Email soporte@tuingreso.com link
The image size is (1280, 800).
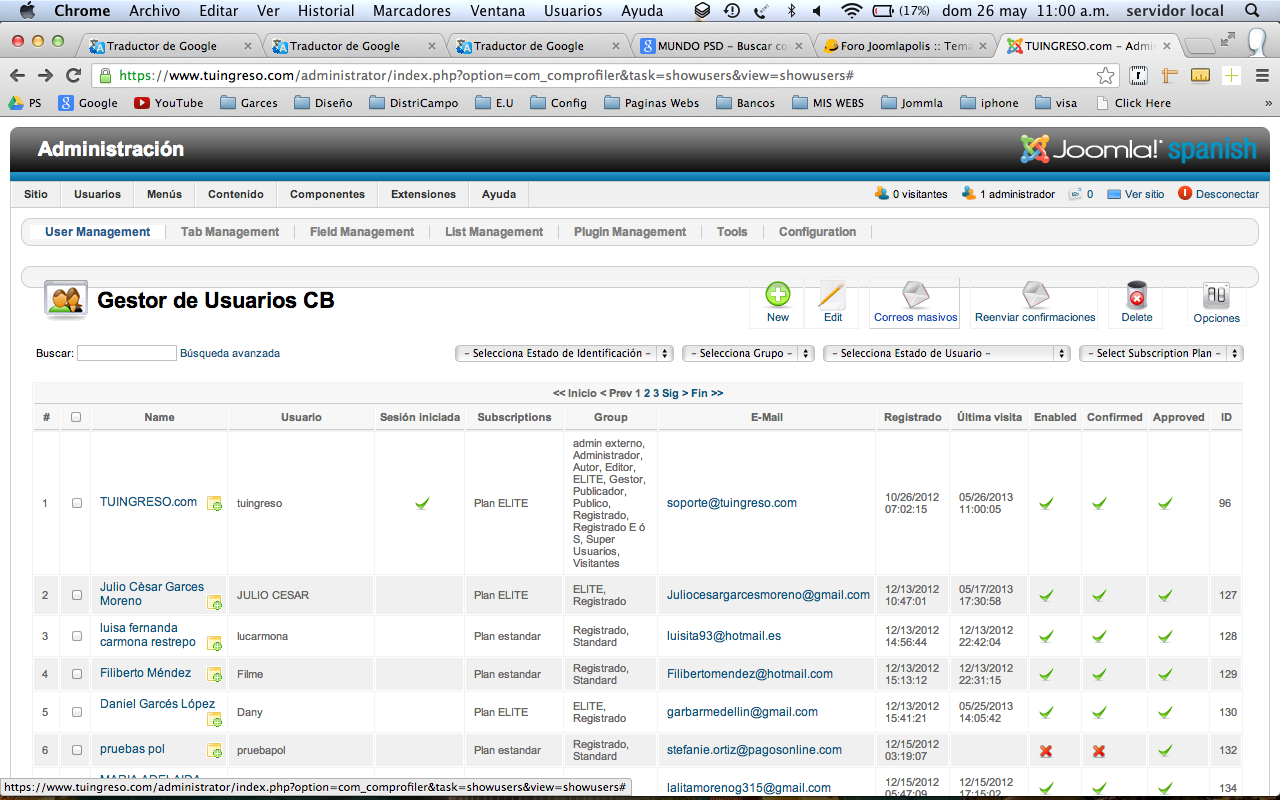tap(732, 503)
